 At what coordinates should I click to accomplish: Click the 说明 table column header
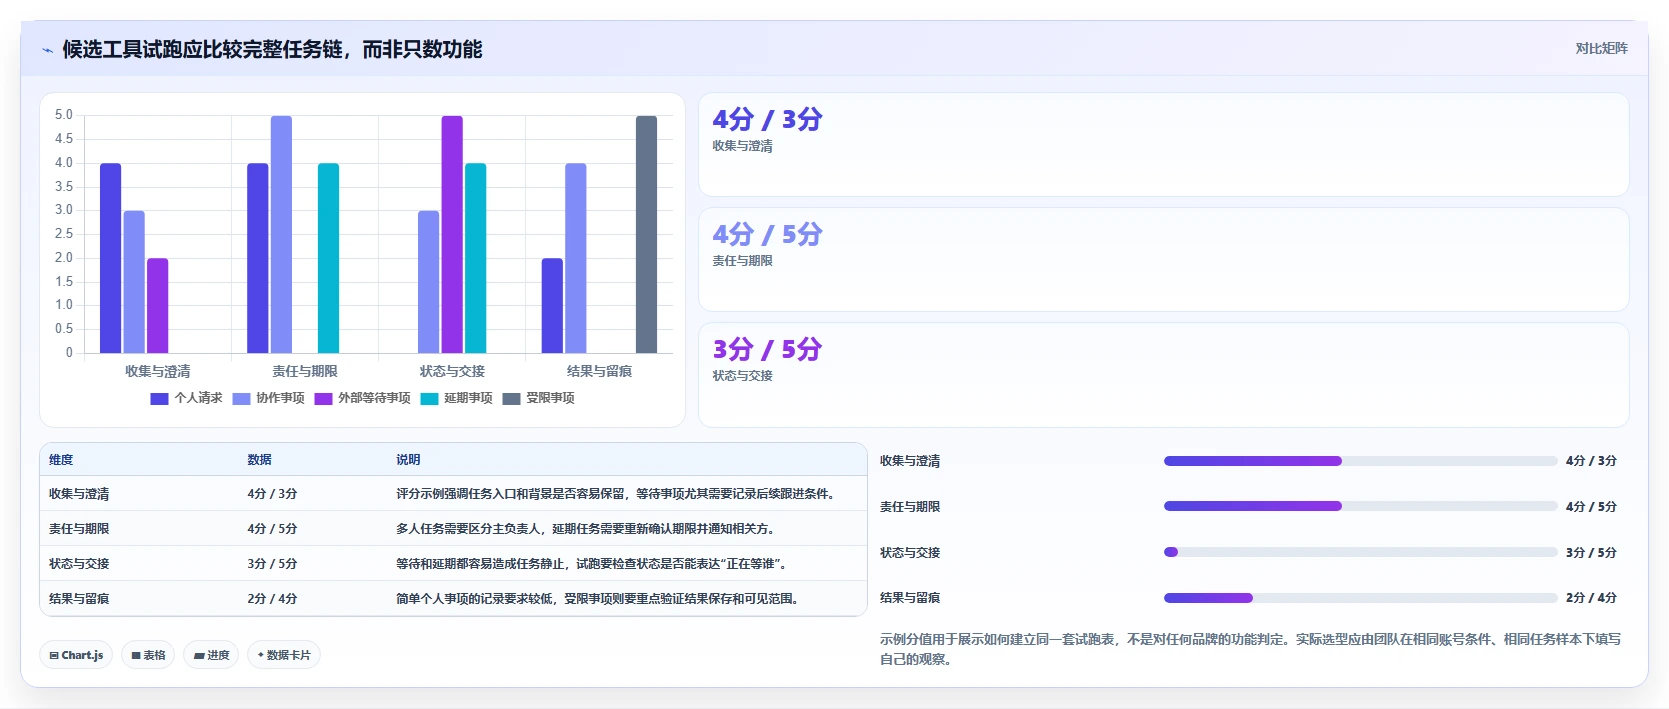coord(408,460)
